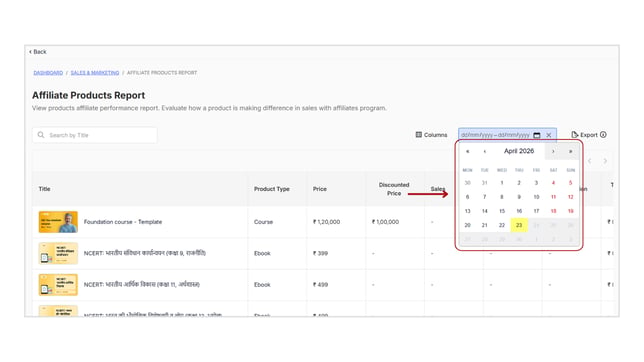This screenshot has width=644, height=362.
Task: Open Foundation course - Template thumbnail
Action: (x=58, y=222)
